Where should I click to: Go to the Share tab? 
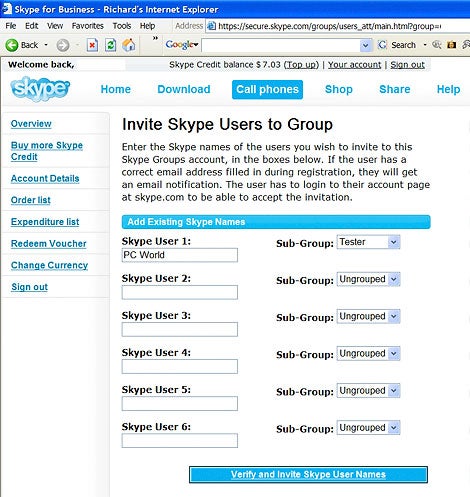tap(395, 89)
